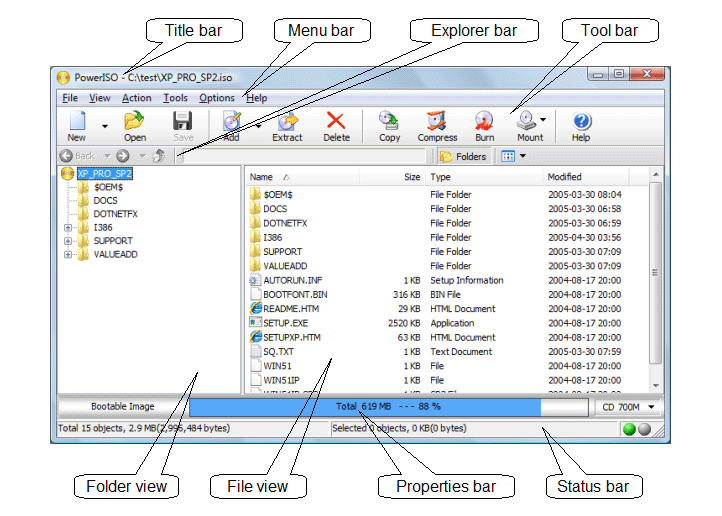
Task: Click the Bootable Image button
Action: 123,407
